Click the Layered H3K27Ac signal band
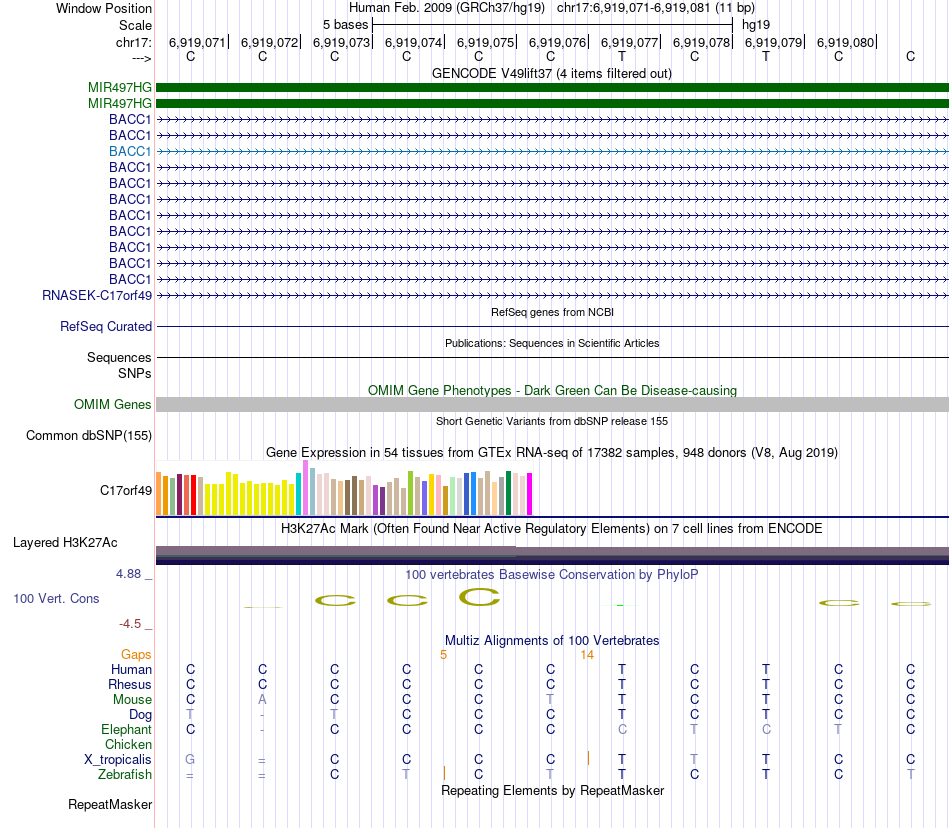The height and width of the screenshot is (828, 950). (553, 555)
